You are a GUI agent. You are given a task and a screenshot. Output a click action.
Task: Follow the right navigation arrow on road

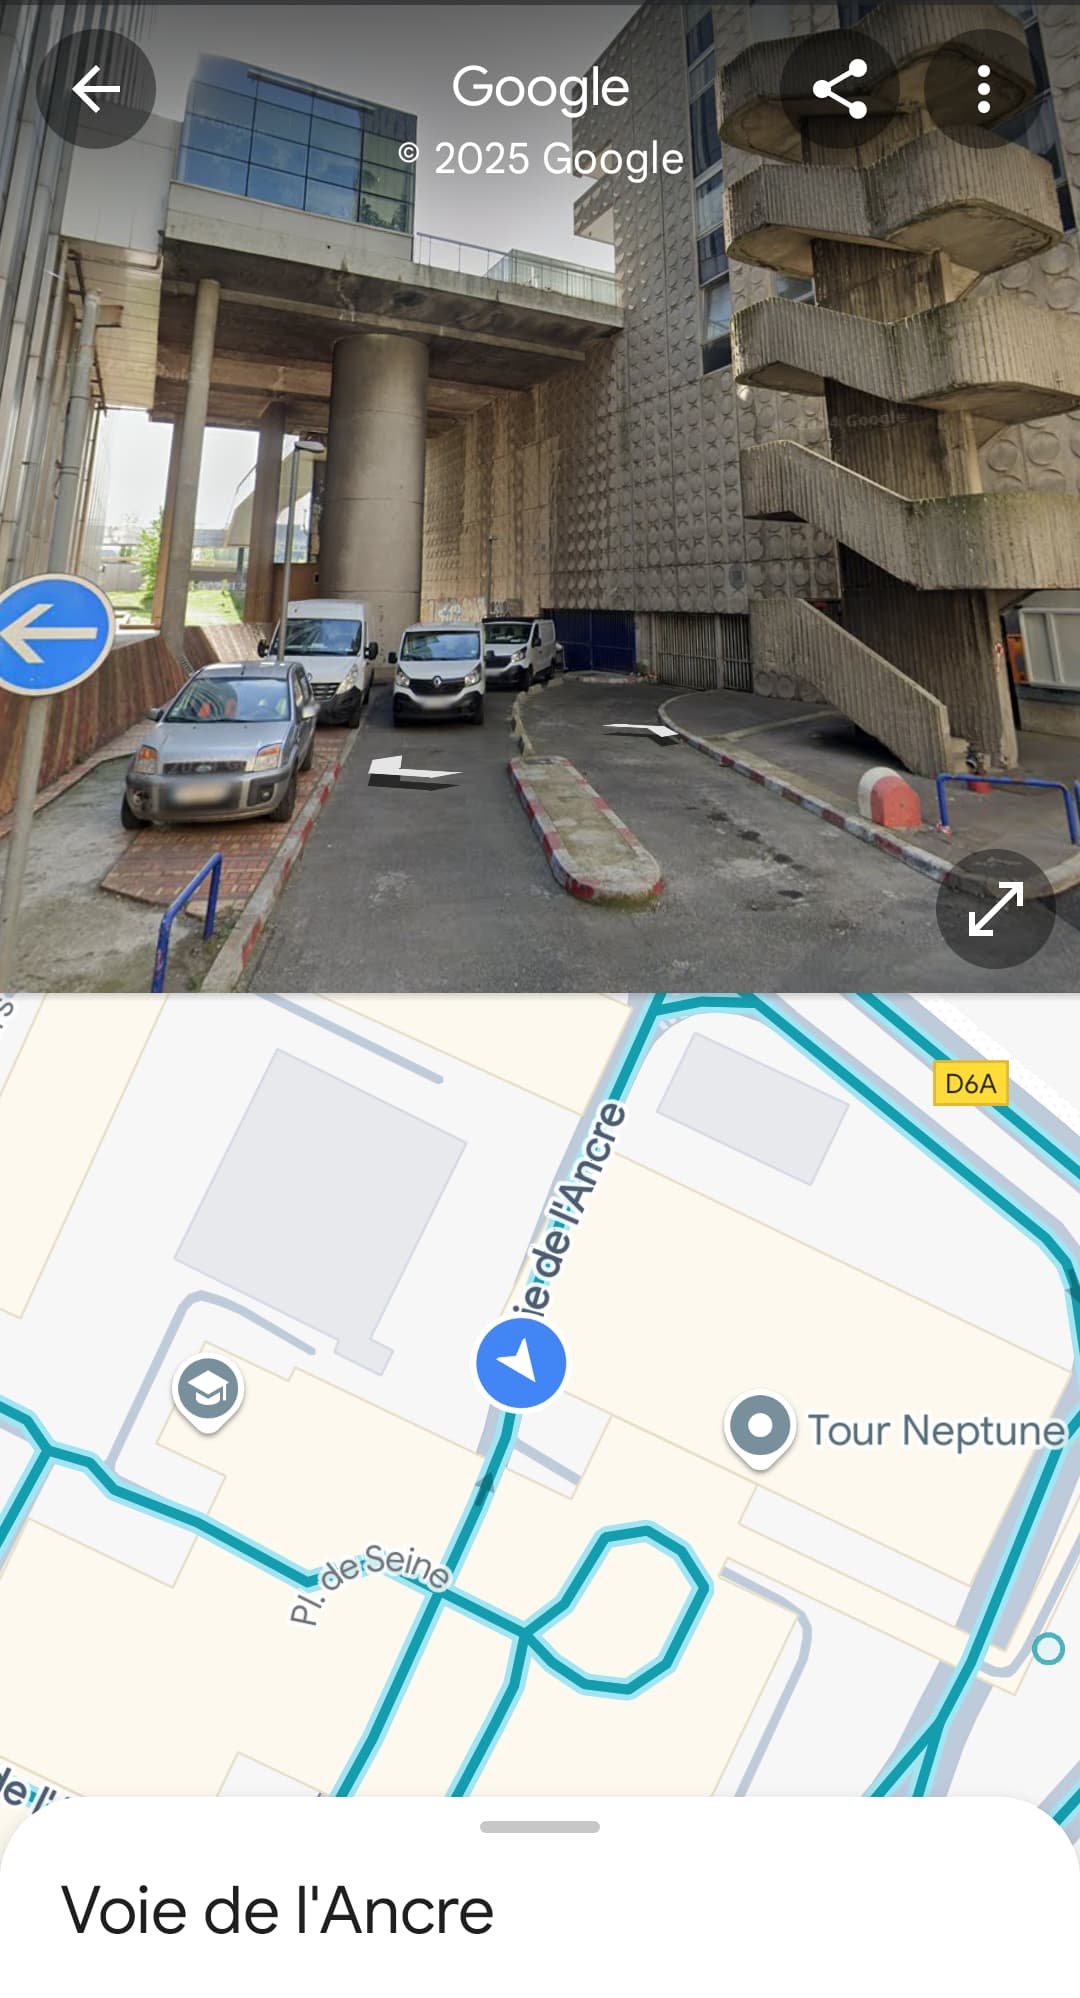pos(643,731)
